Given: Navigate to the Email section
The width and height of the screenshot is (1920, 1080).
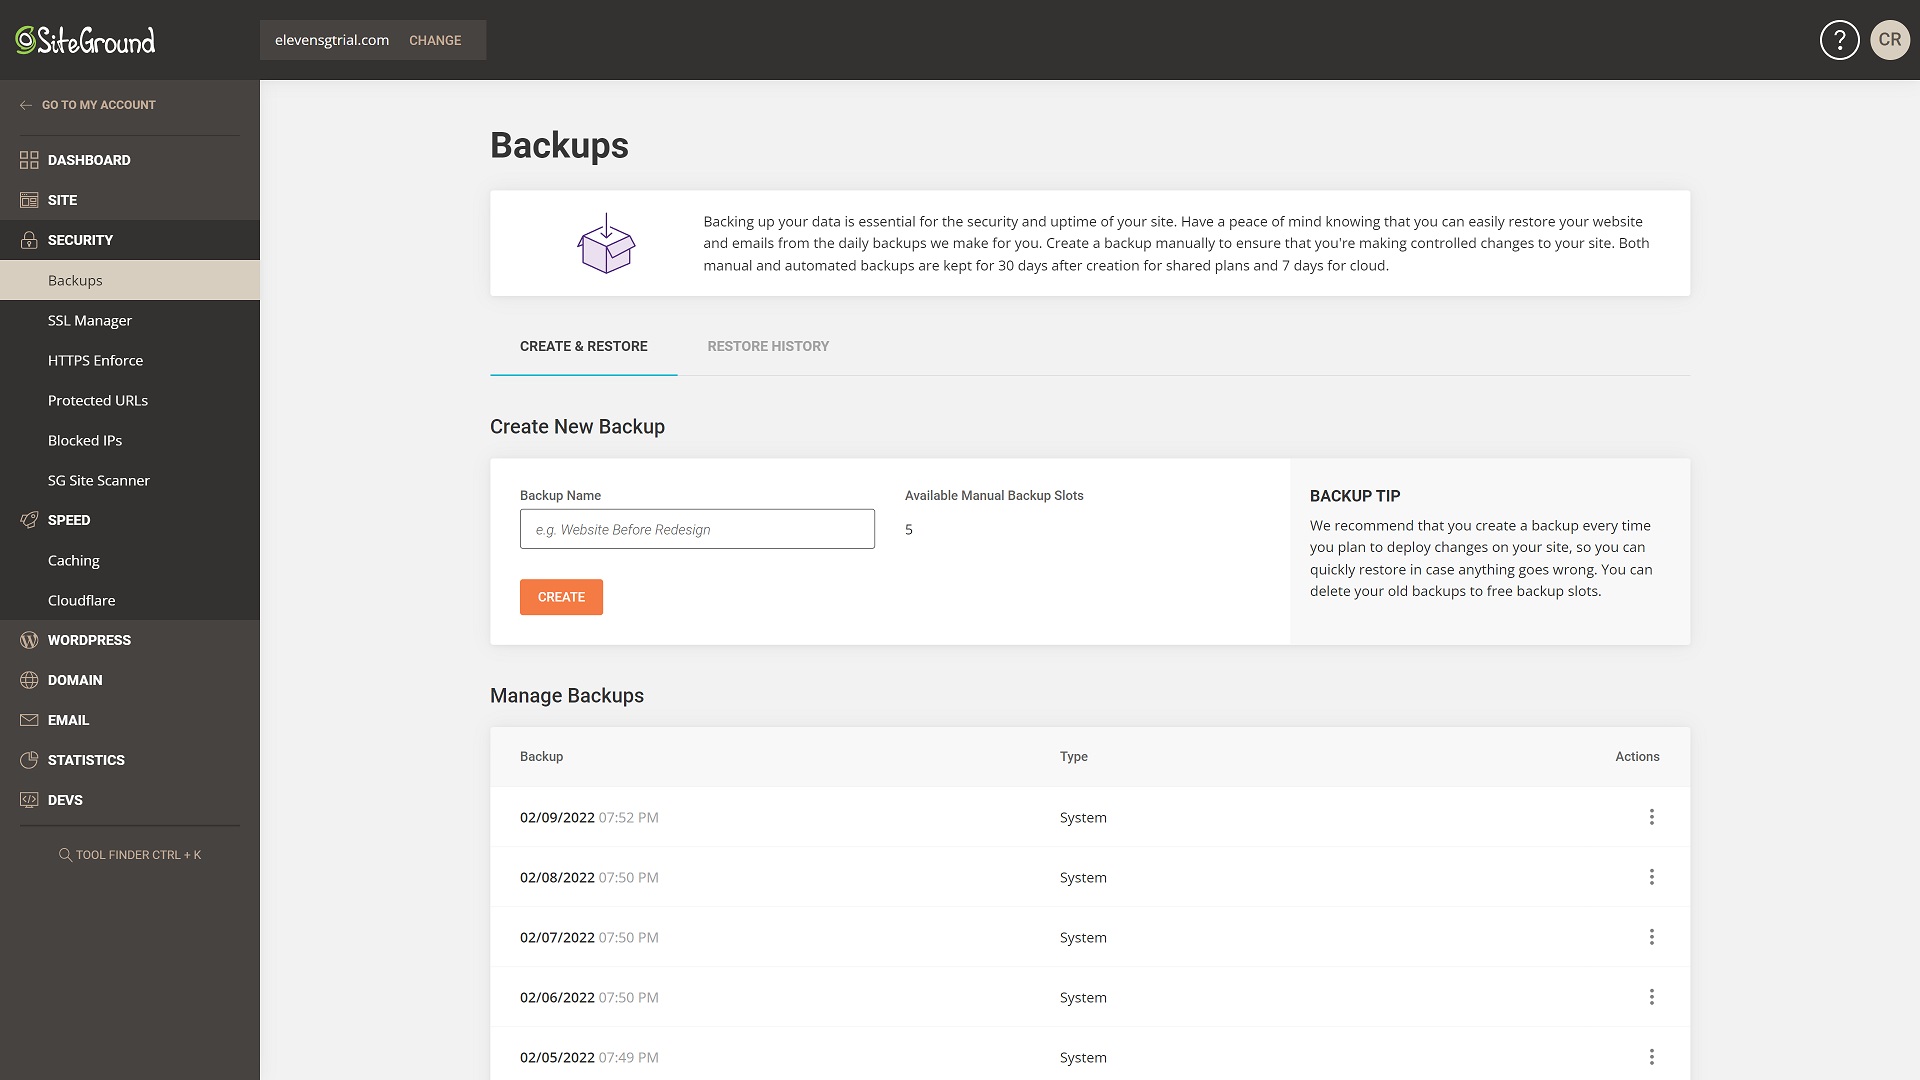Looking at the screenshot, I should pos(69,719).
